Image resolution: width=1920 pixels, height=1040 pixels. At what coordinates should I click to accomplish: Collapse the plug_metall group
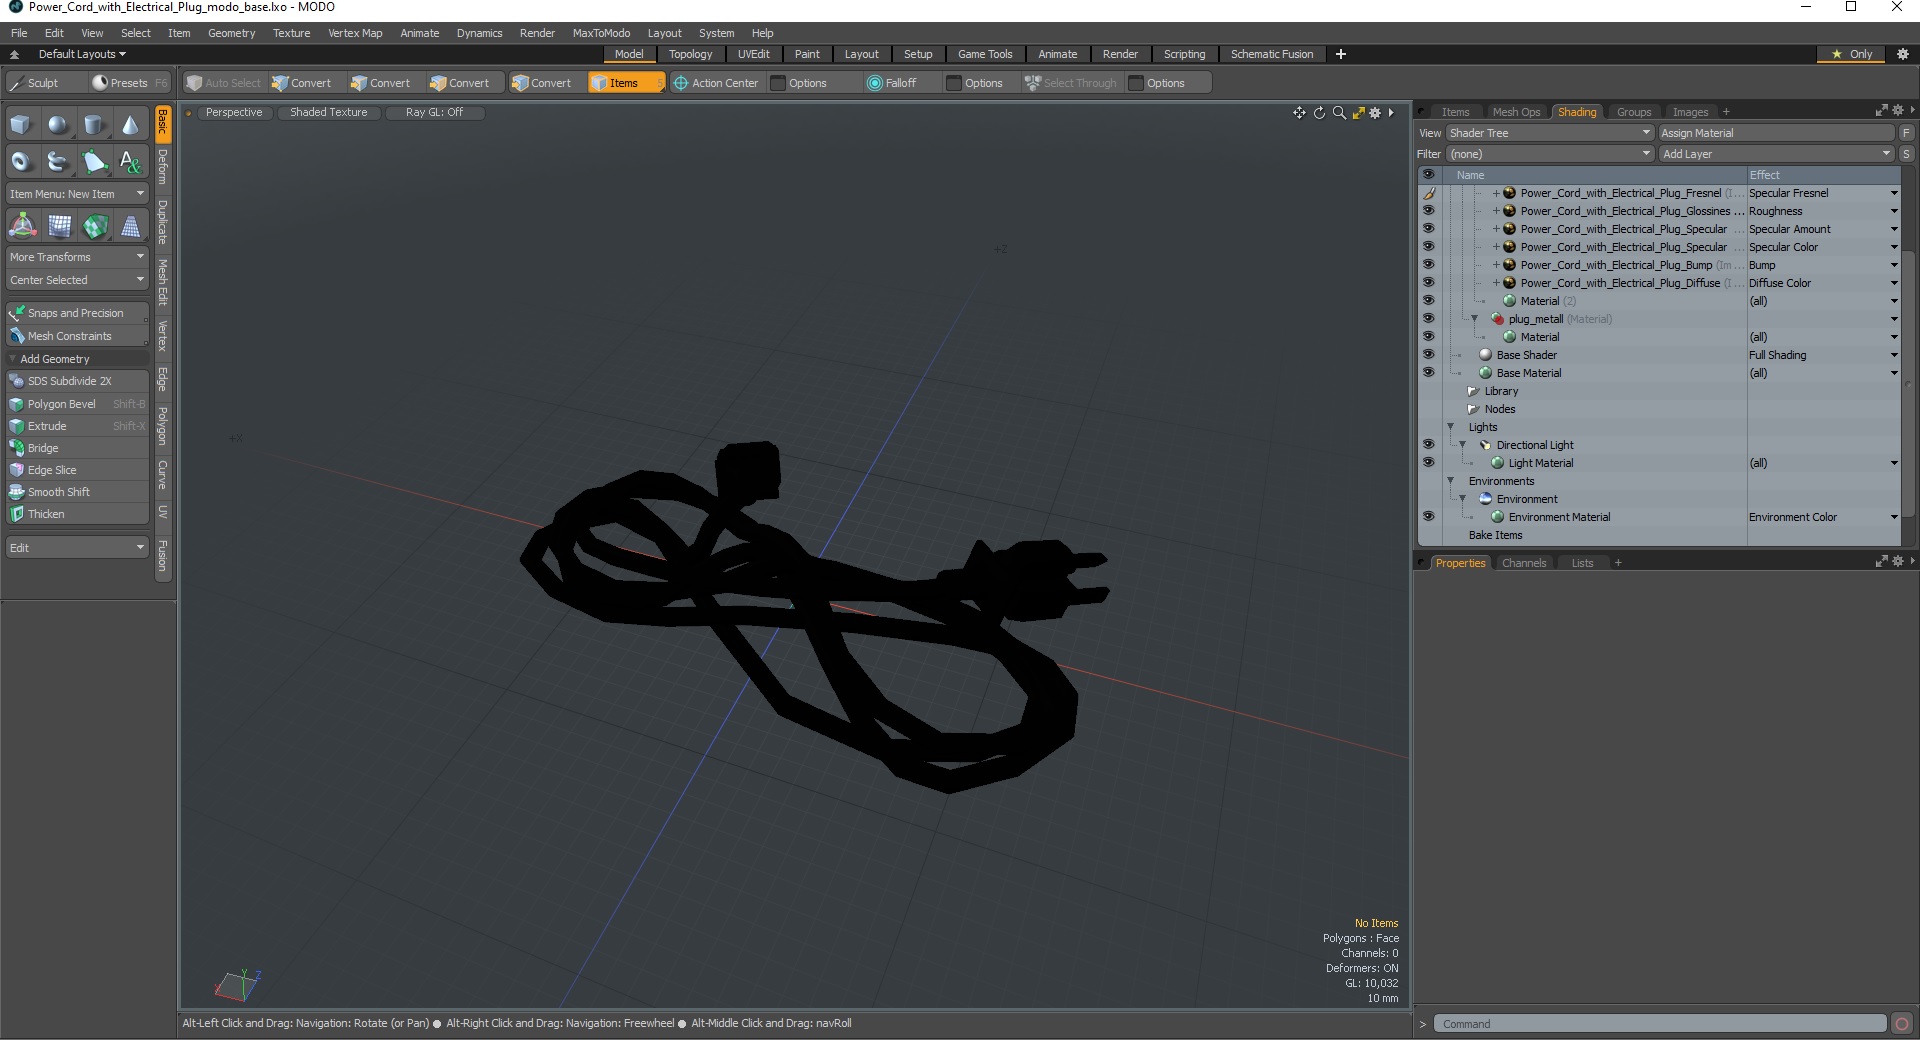pos(1474,319)
